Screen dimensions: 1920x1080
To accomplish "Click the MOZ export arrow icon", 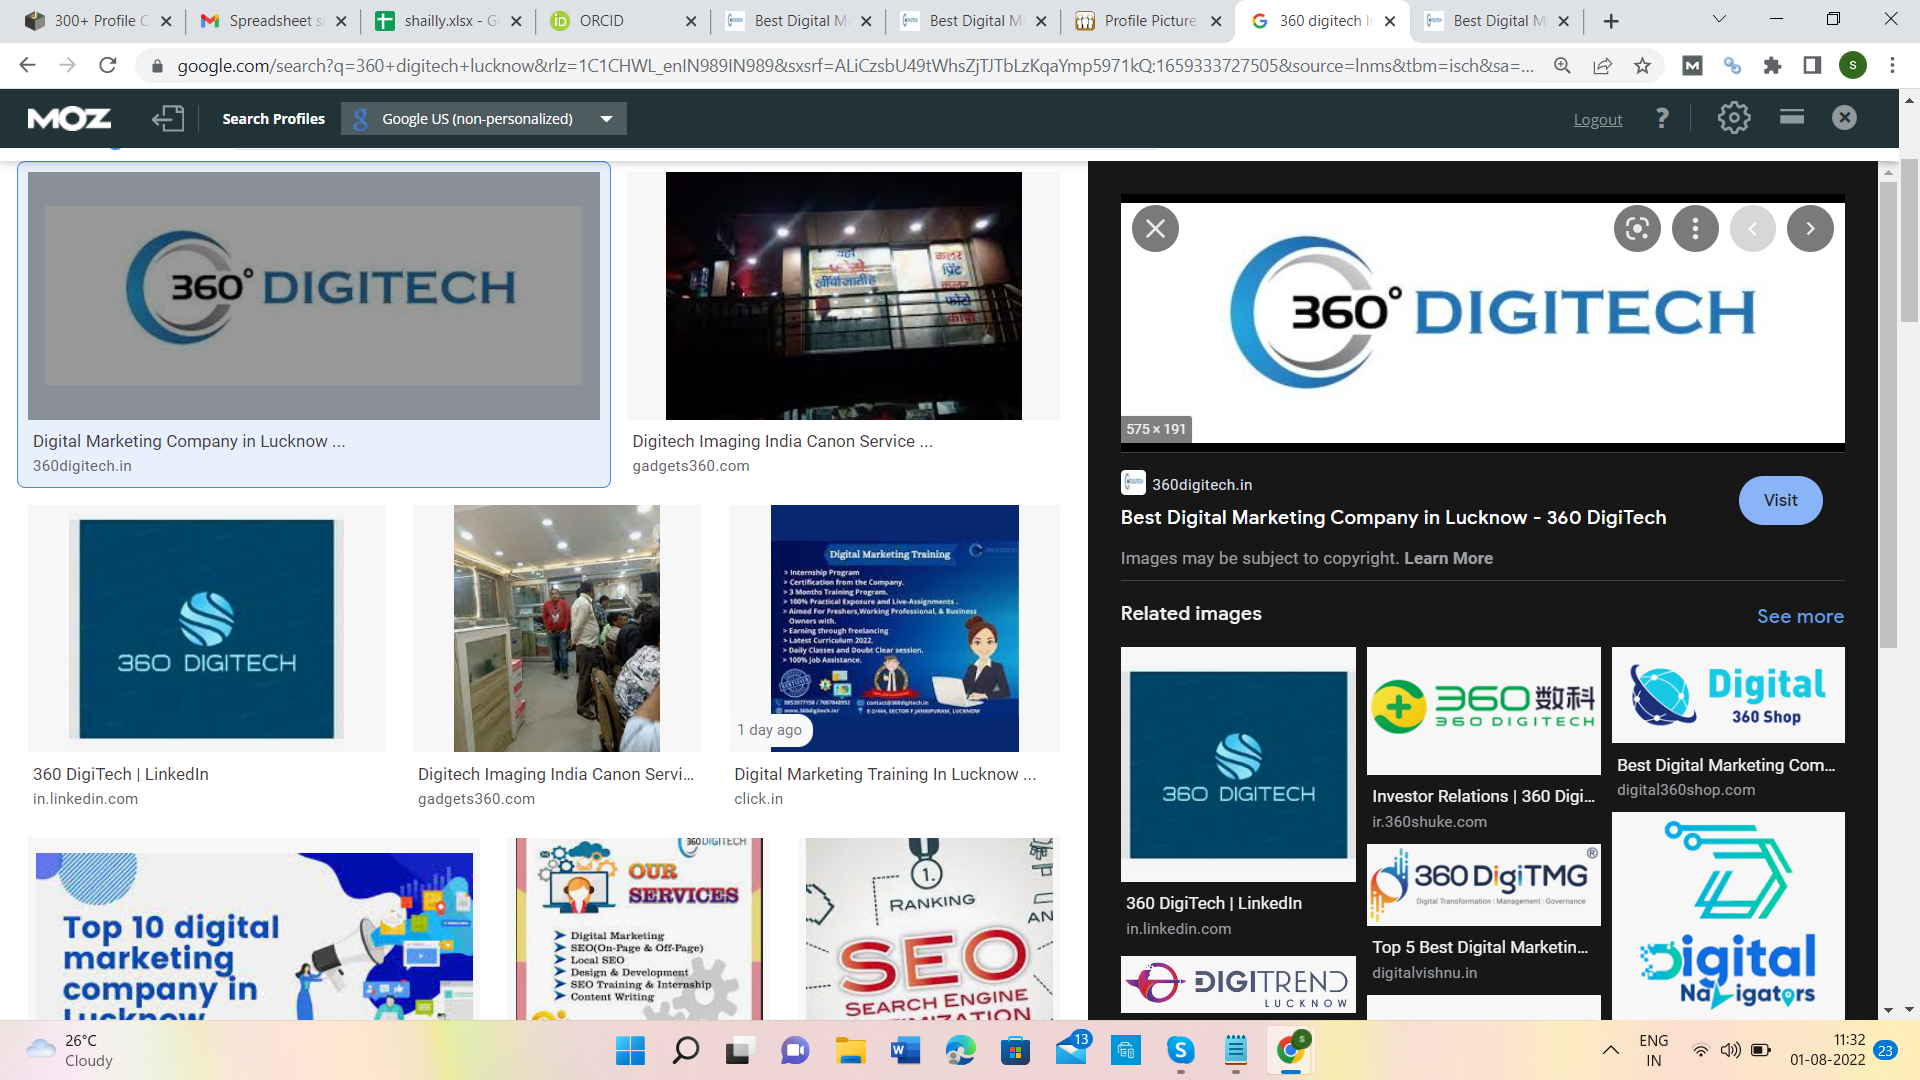I will point(168,118).
